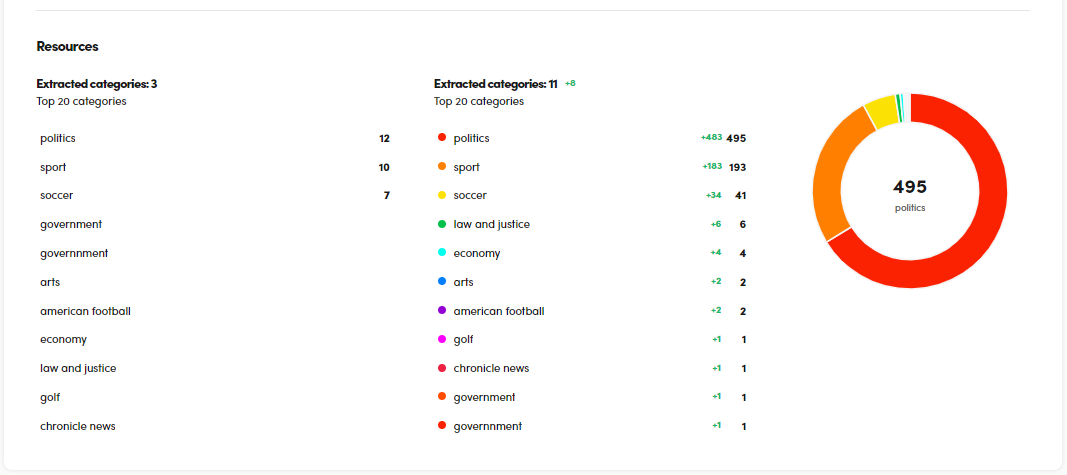Image resolution: width=1067 pixels, height=475 pixels.
Task: Click the magenta dot beside golf
Action: [442, 339]
